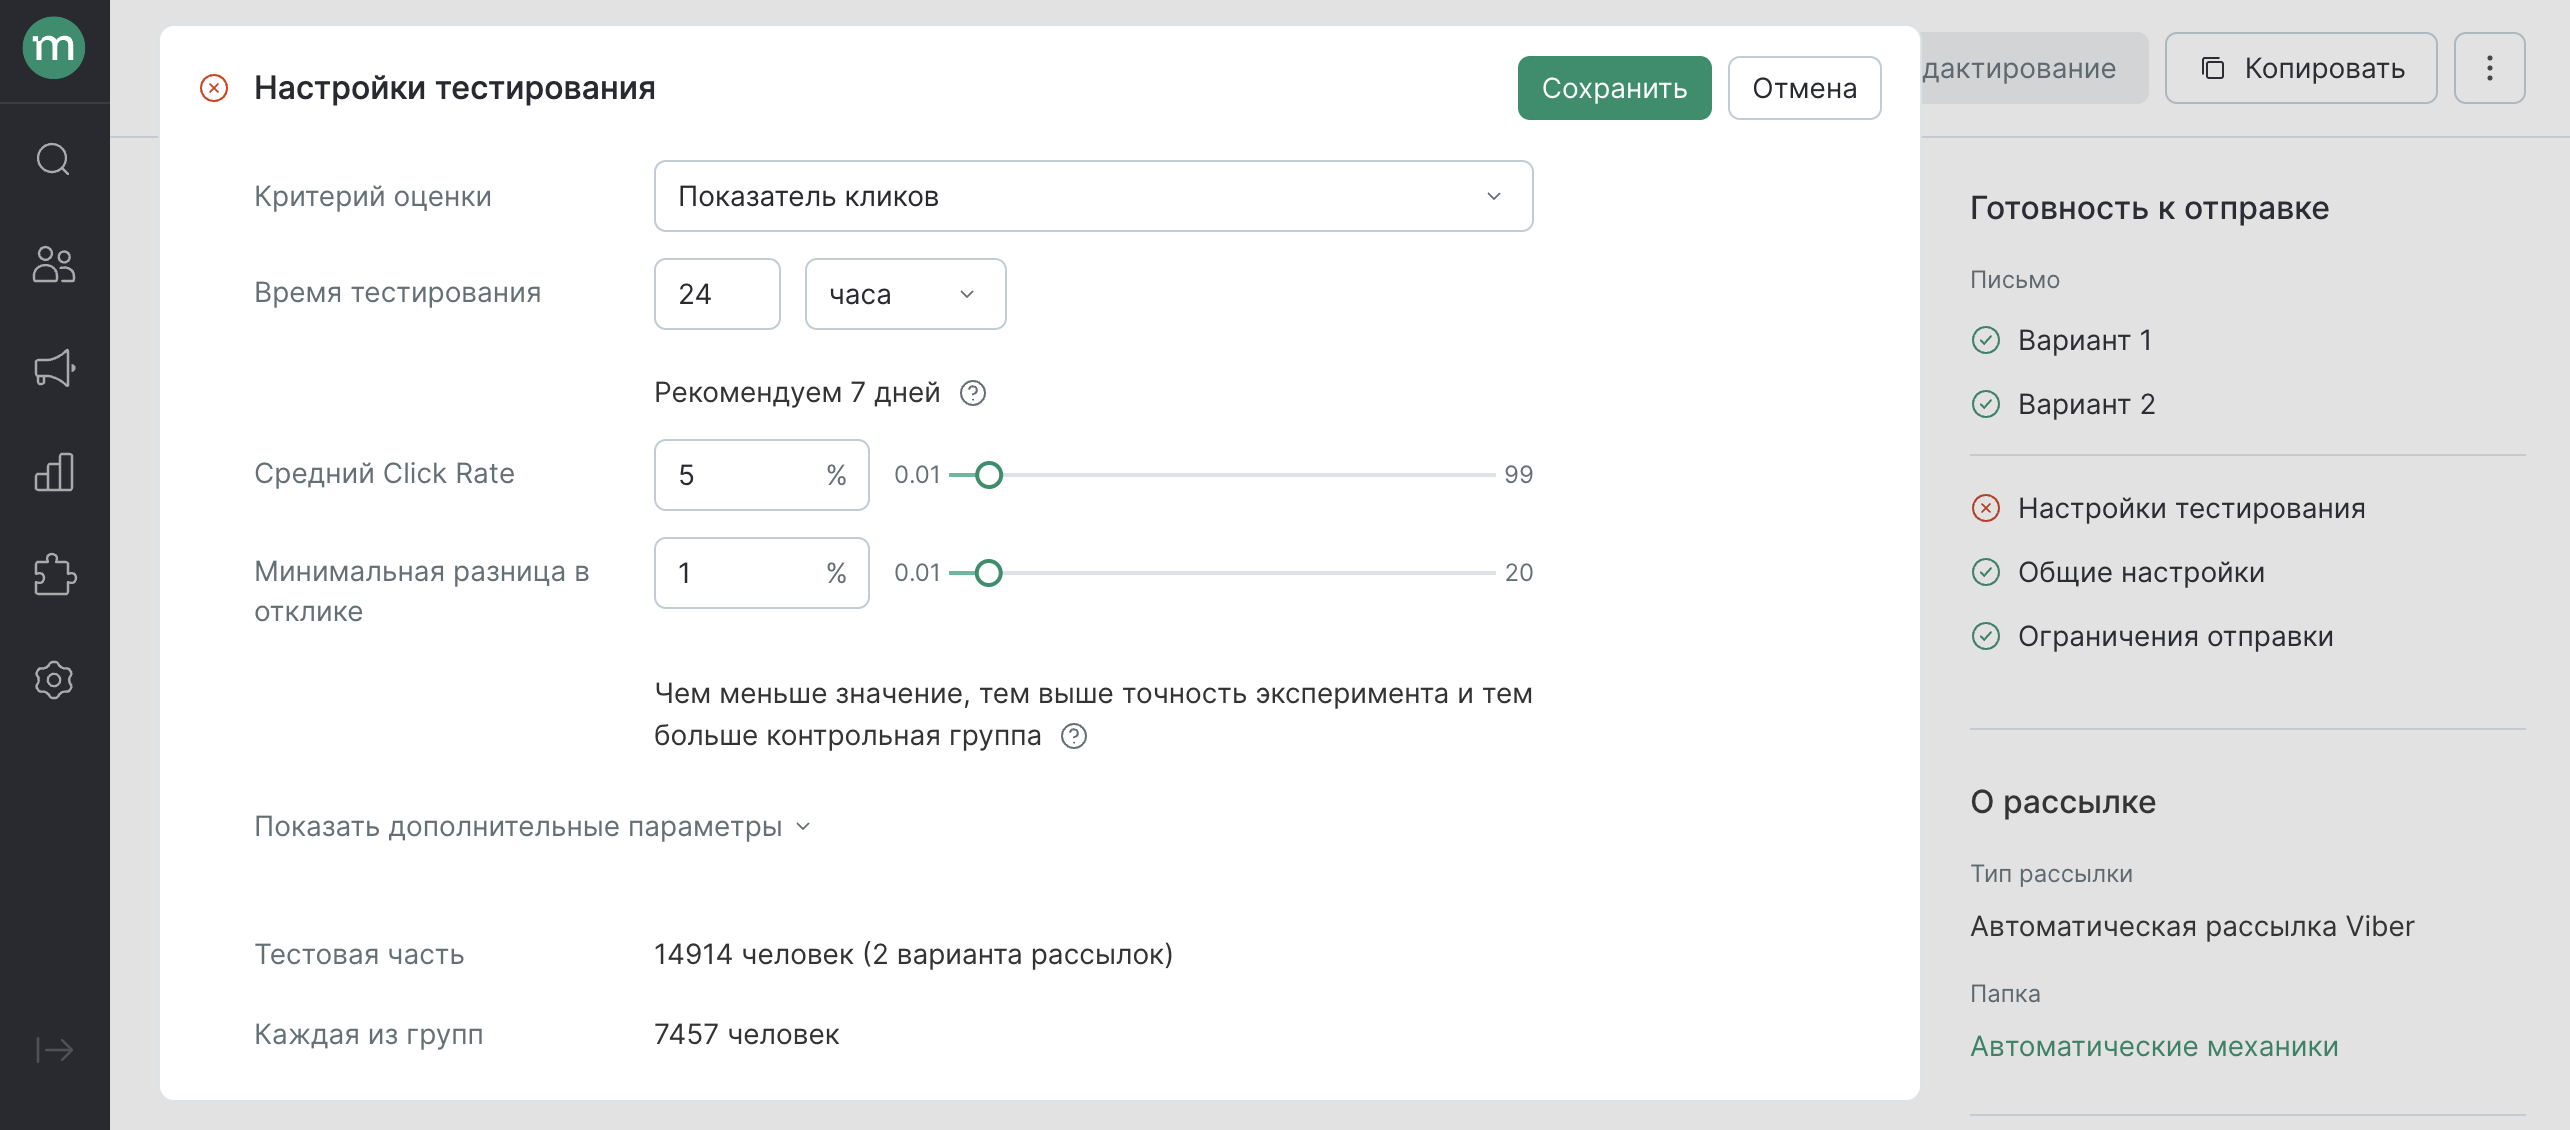Click the Критерий оценки label
The width and height of the screenshot is (2570, 1130).
[x=373, y=196]
